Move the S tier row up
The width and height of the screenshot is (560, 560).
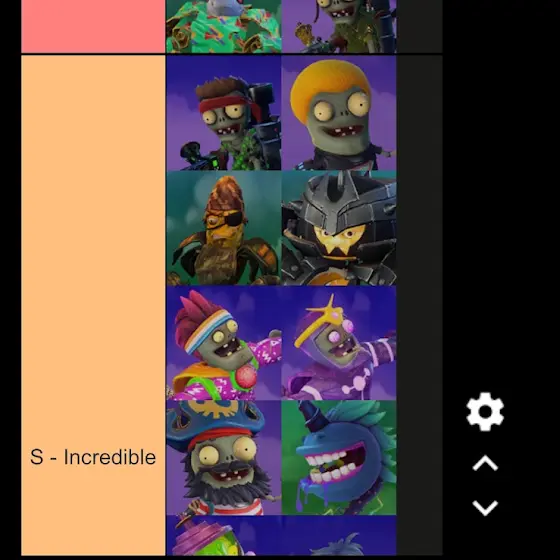(485, 463)
